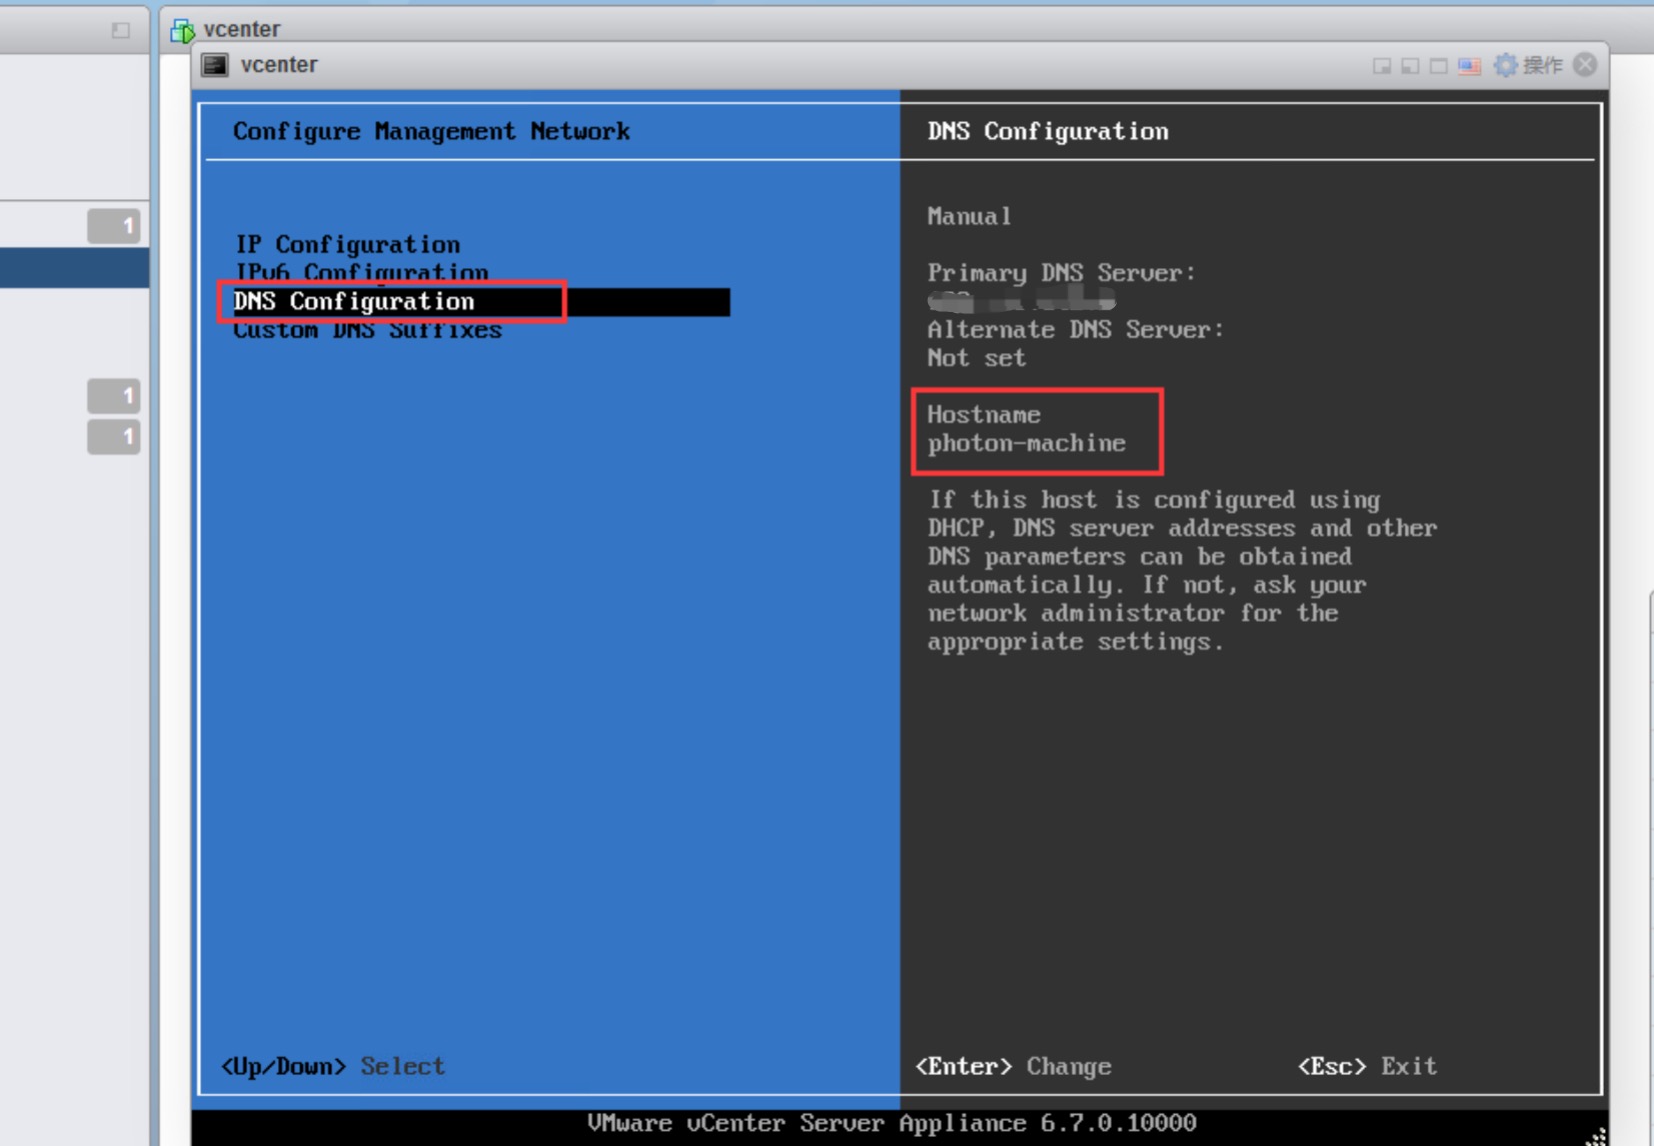Open the vcenter tab label

tap(242, 29)
